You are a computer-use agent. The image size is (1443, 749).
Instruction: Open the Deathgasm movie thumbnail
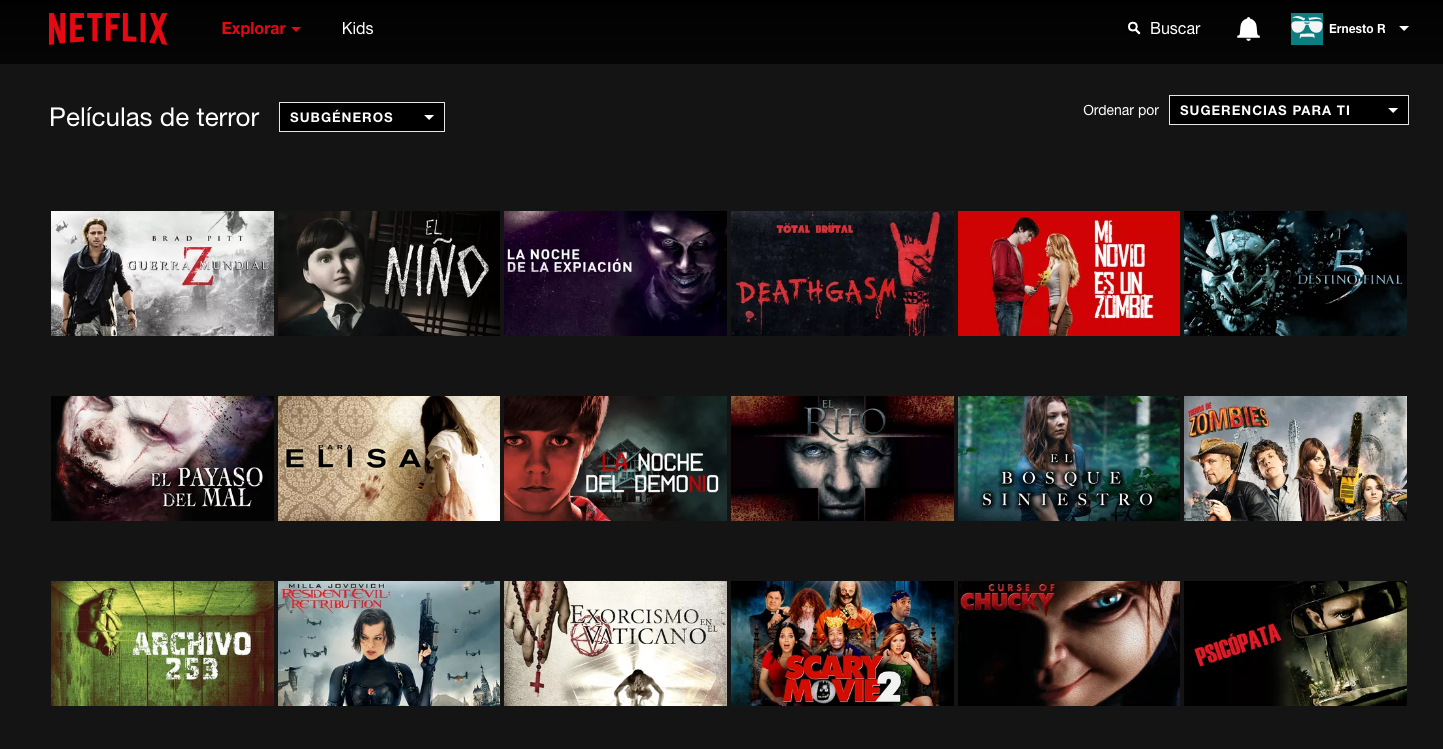pyautogui.click(x=842, y=273)
